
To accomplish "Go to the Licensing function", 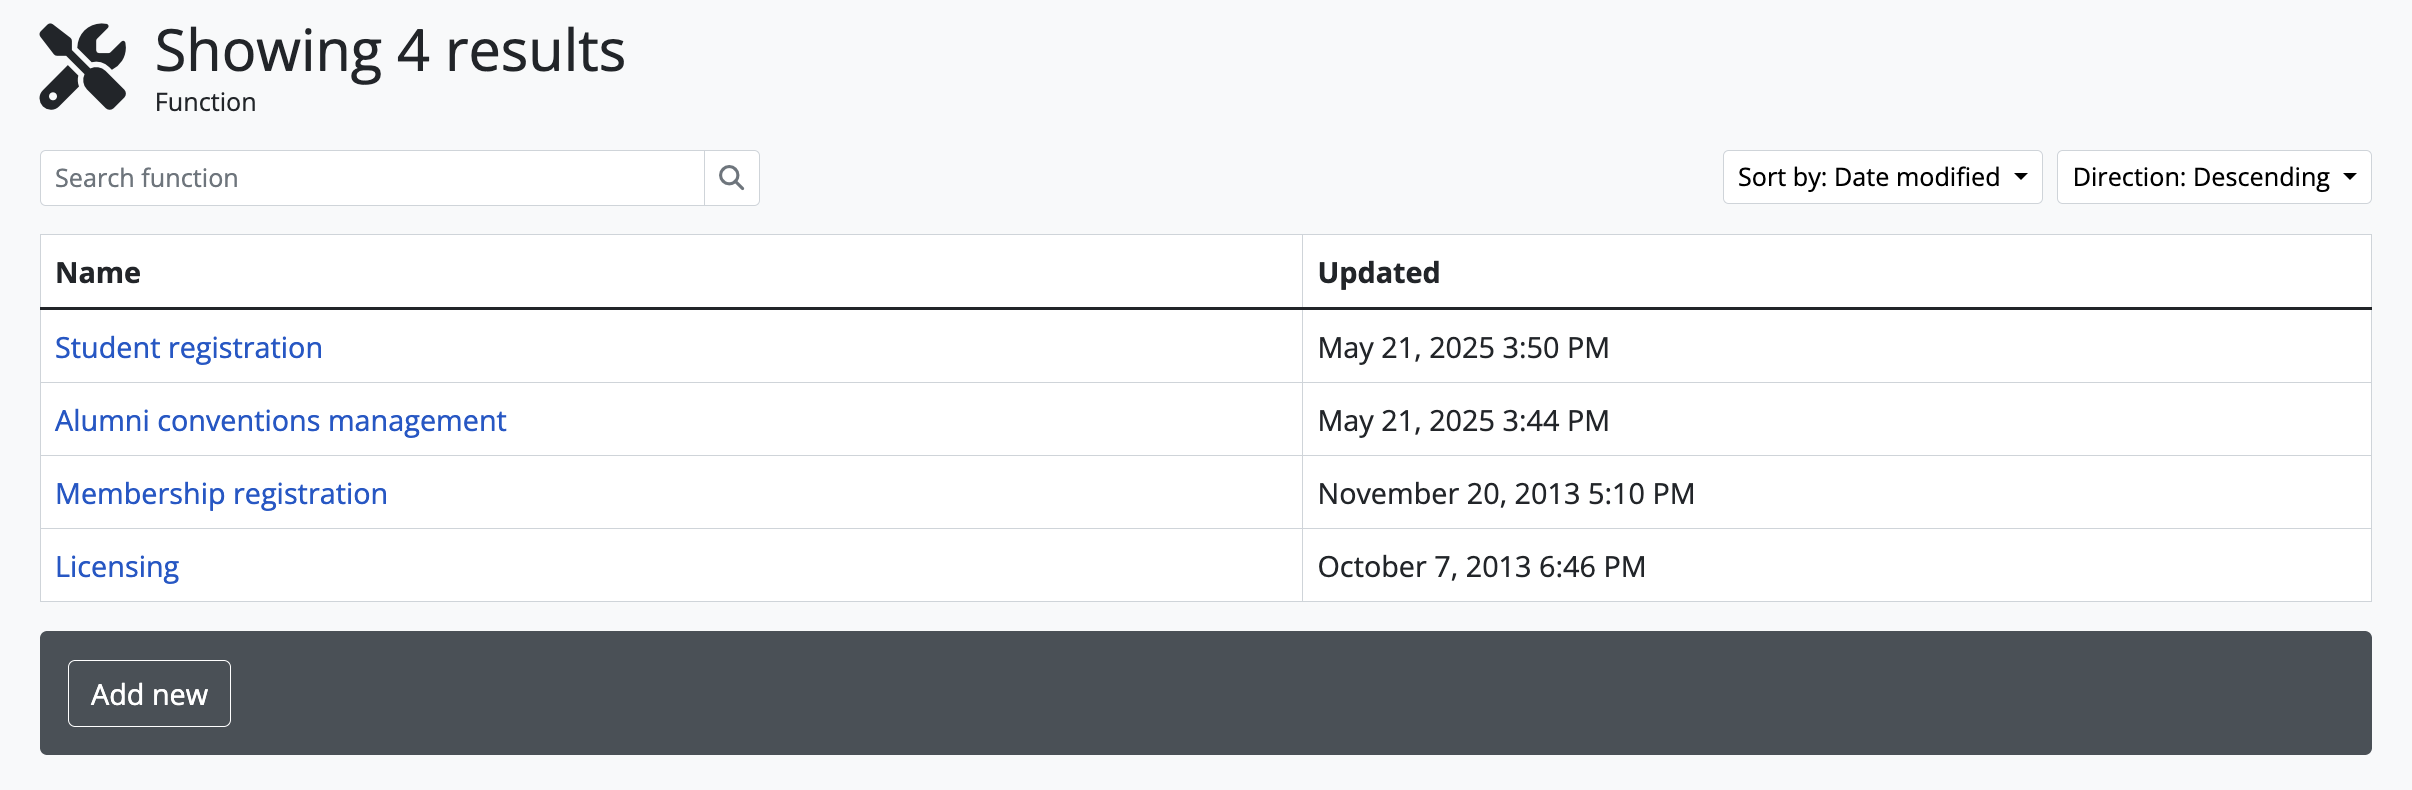I will click(x=117, y=566).
